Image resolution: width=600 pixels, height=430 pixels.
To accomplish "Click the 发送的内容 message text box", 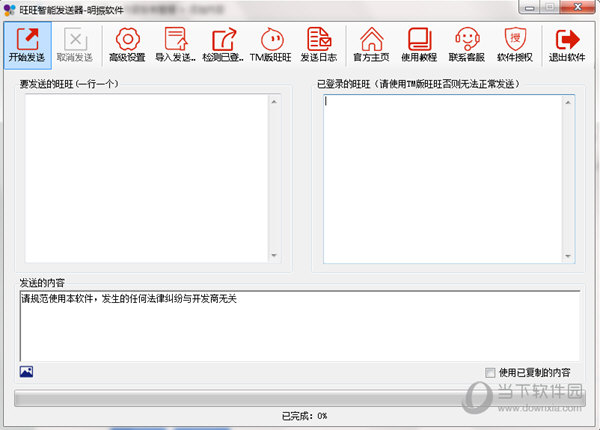I will point(300,326).
